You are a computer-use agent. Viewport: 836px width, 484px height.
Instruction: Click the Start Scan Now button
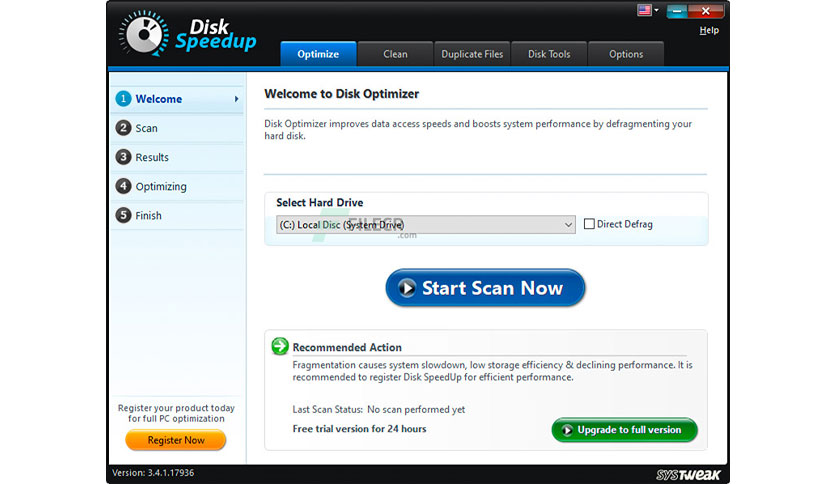point(485,288)
